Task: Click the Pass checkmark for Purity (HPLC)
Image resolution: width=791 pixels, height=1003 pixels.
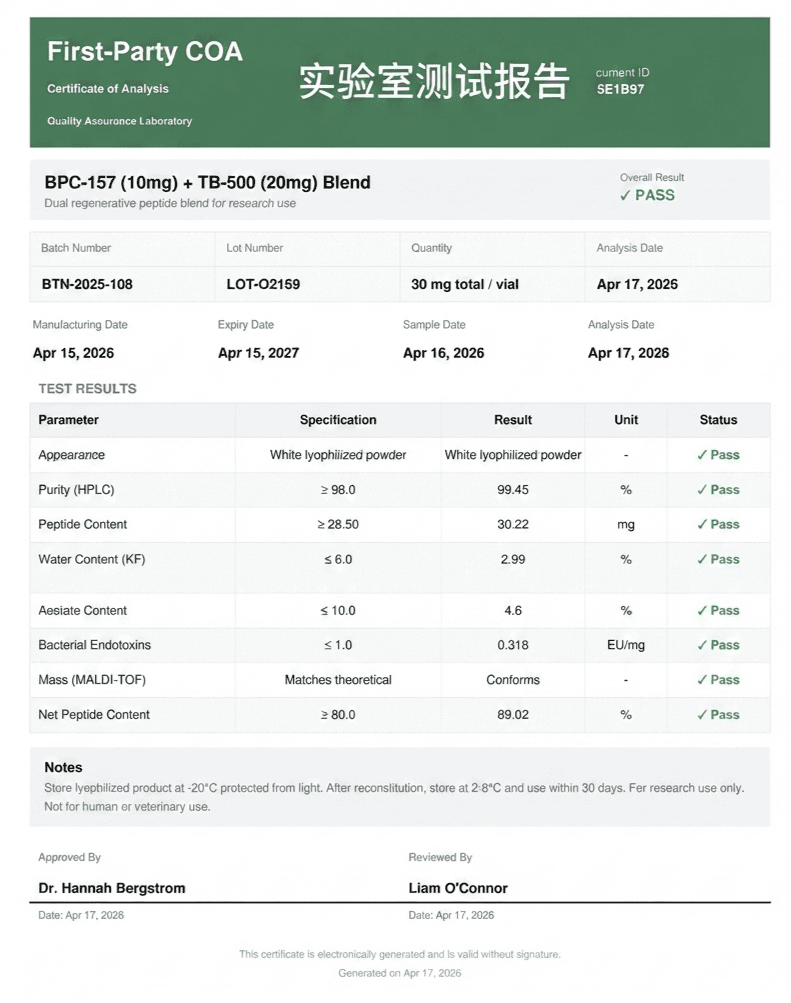Action: click(x=701, y=490)
